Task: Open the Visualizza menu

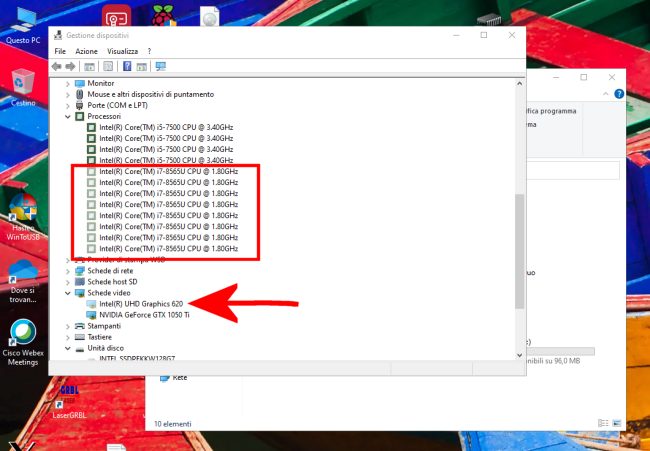Action: coord(122,51)
